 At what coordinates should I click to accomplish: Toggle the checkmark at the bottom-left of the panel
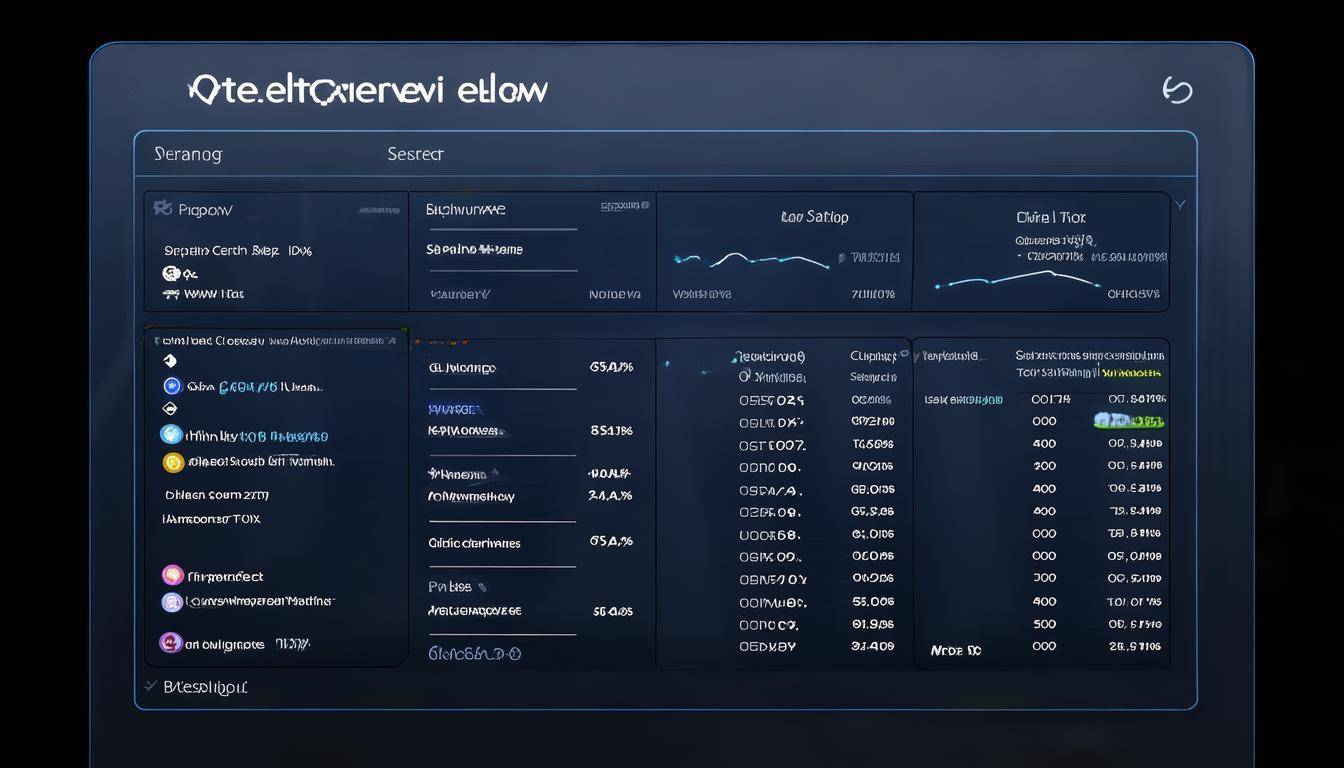pos(150,686)
